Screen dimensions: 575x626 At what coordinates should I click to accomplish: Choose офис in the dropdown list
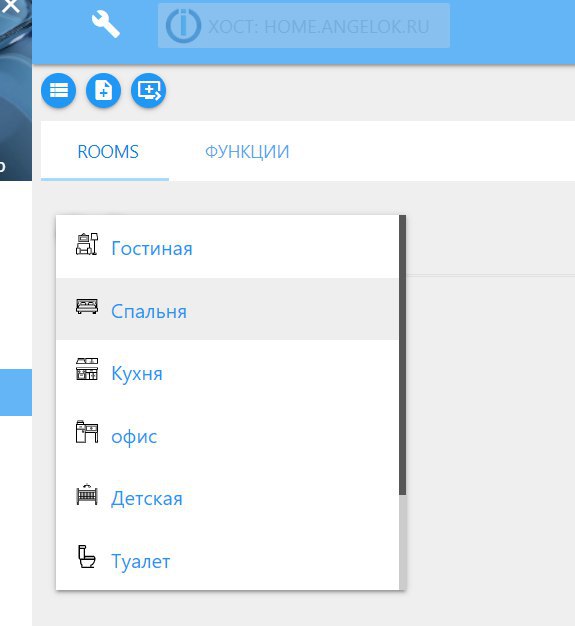tap(227, 434)
